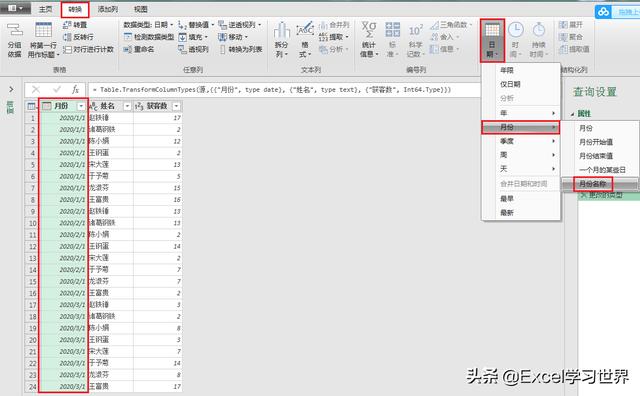This screenshot has width=640, height=396.
Task: Click the 日期 (Date) ribbon button
Action: tap(492, 40)
